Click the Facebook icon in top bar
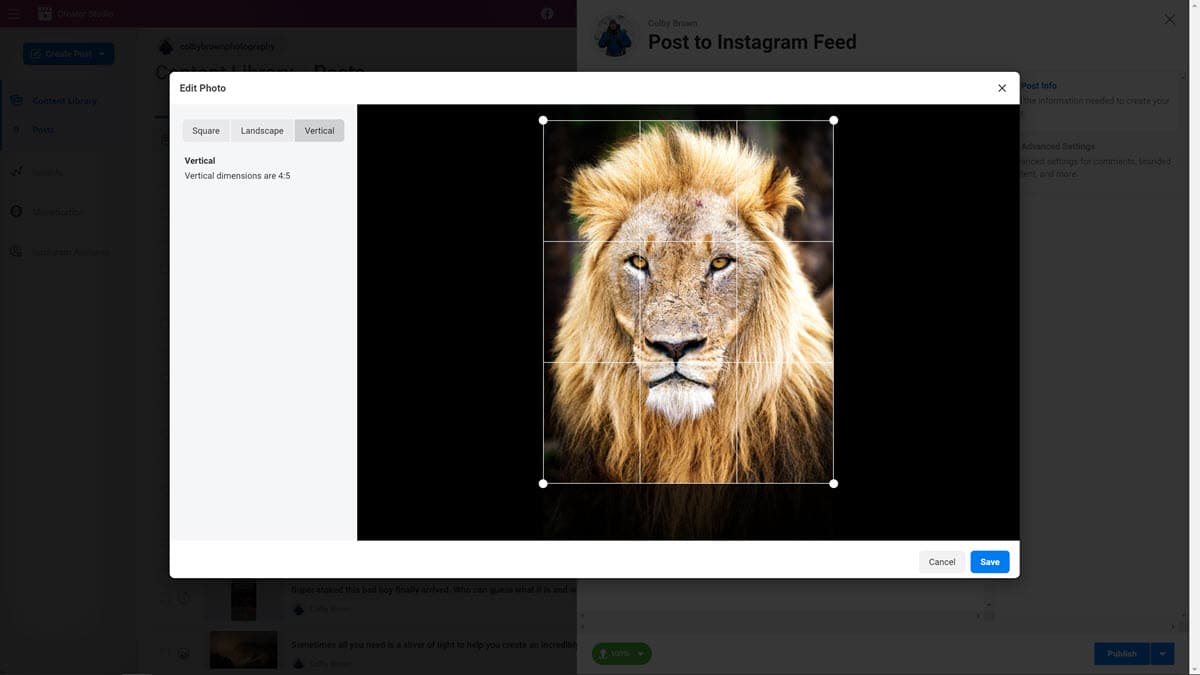 [547, 14]
